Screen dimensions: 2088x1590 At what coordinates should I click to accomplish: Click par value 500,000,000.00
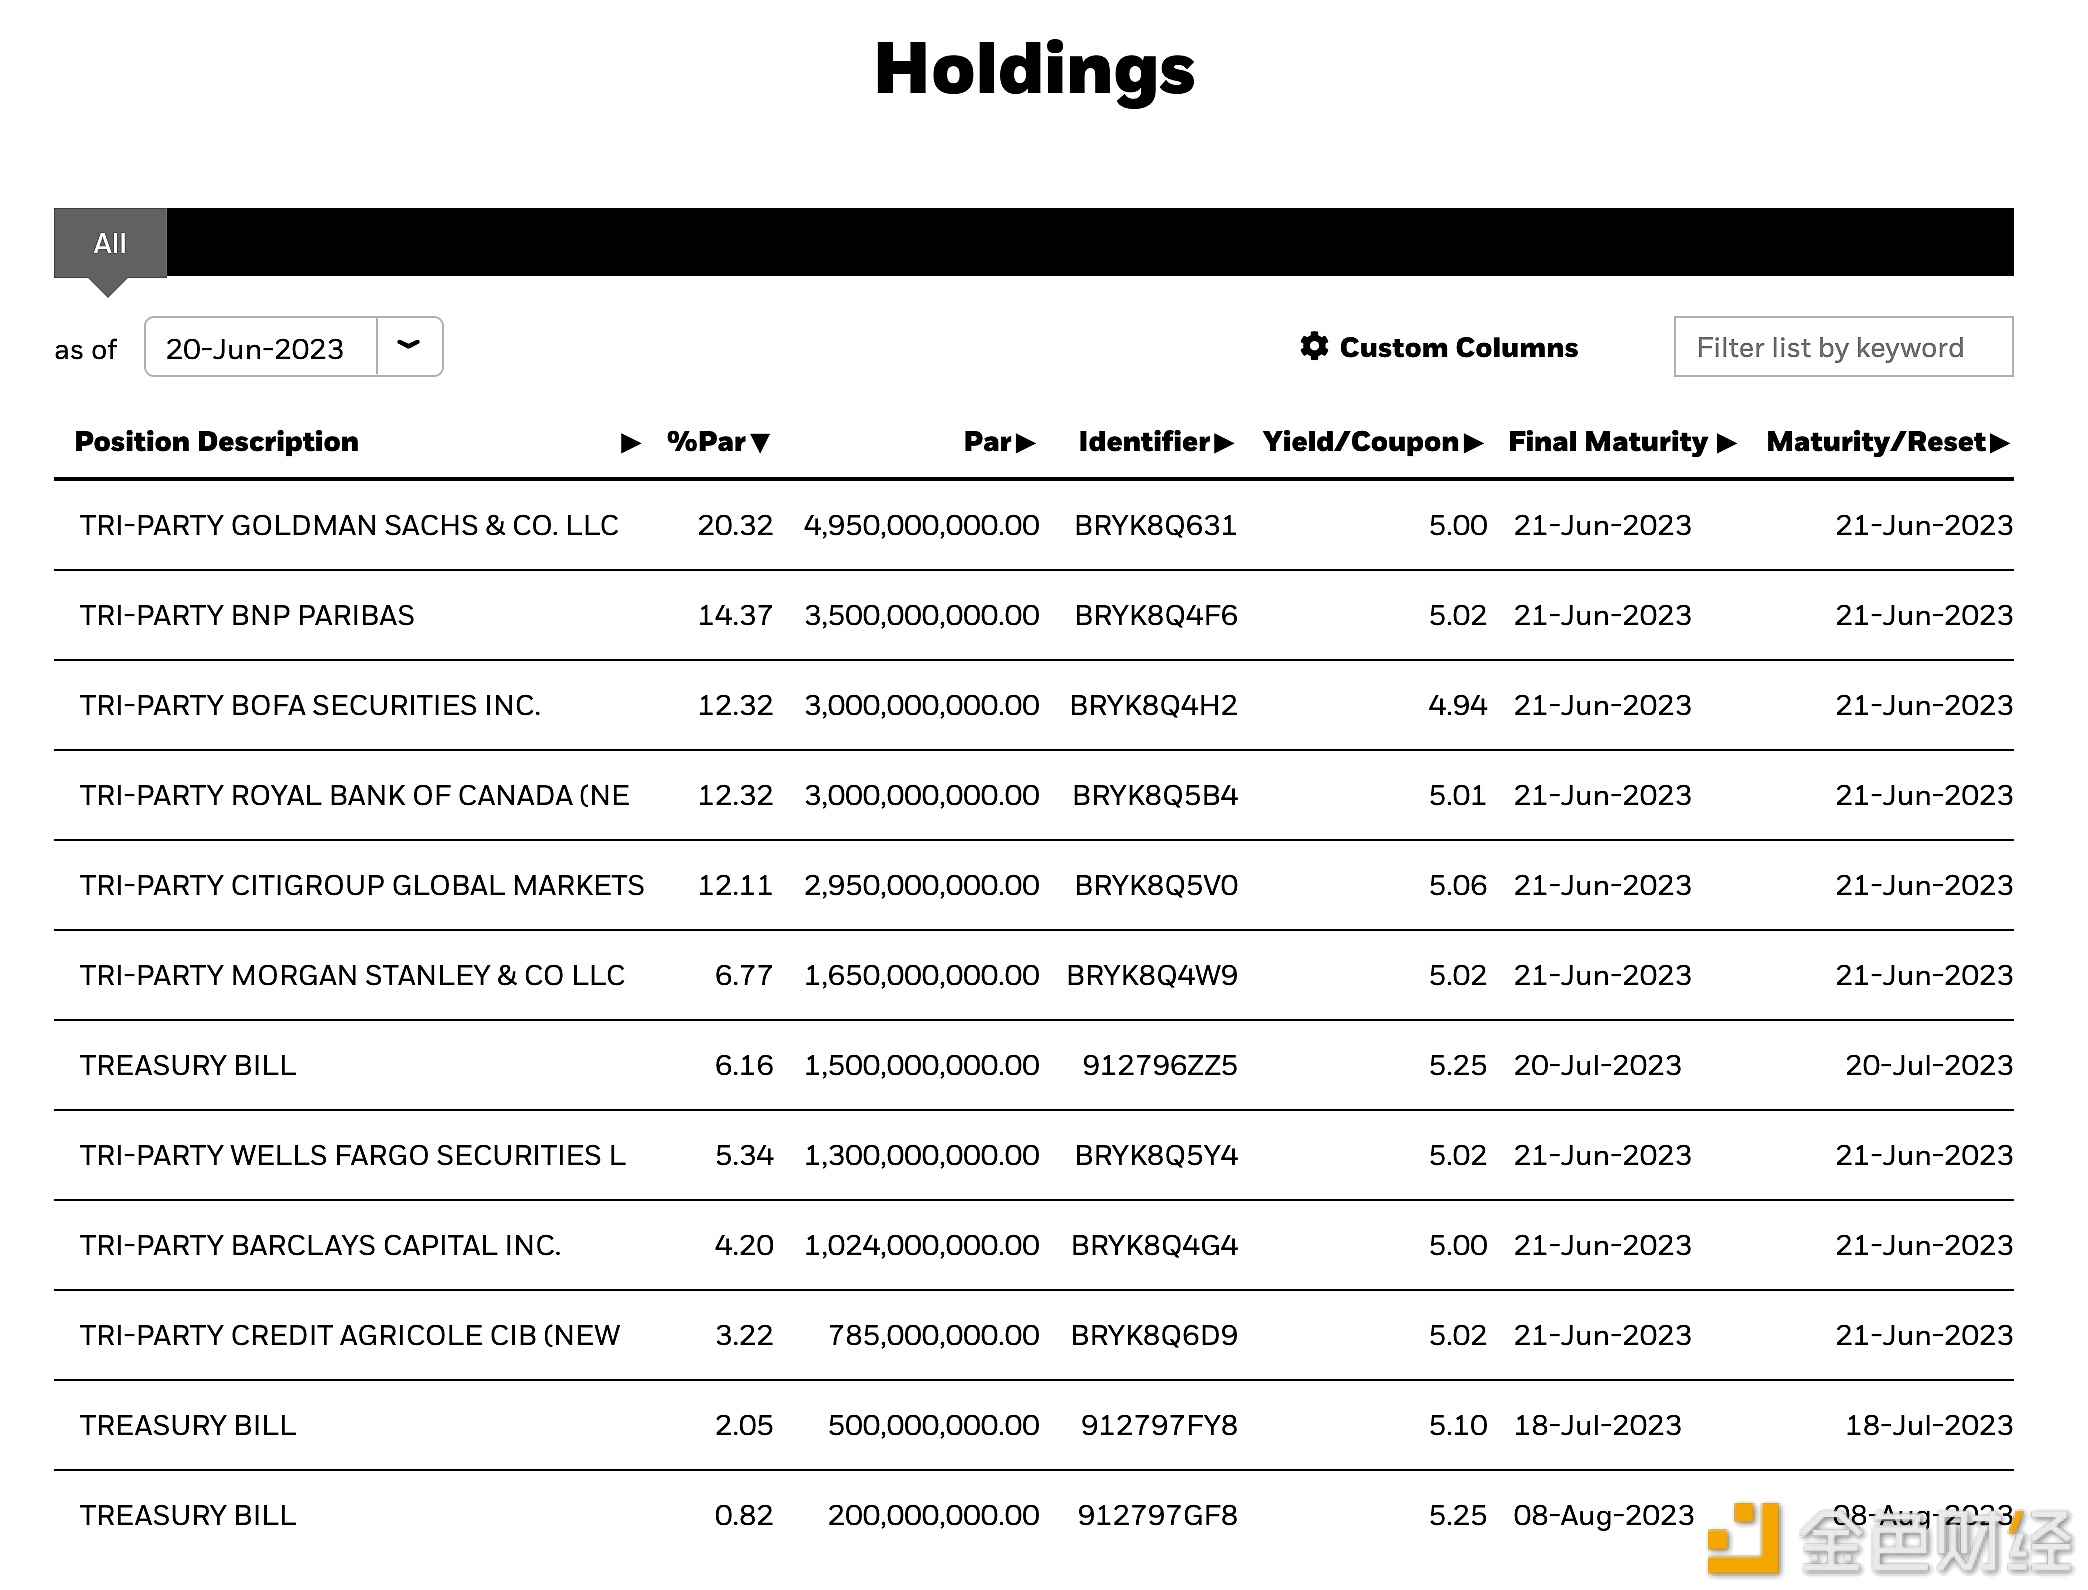[x=934, y=1425]
